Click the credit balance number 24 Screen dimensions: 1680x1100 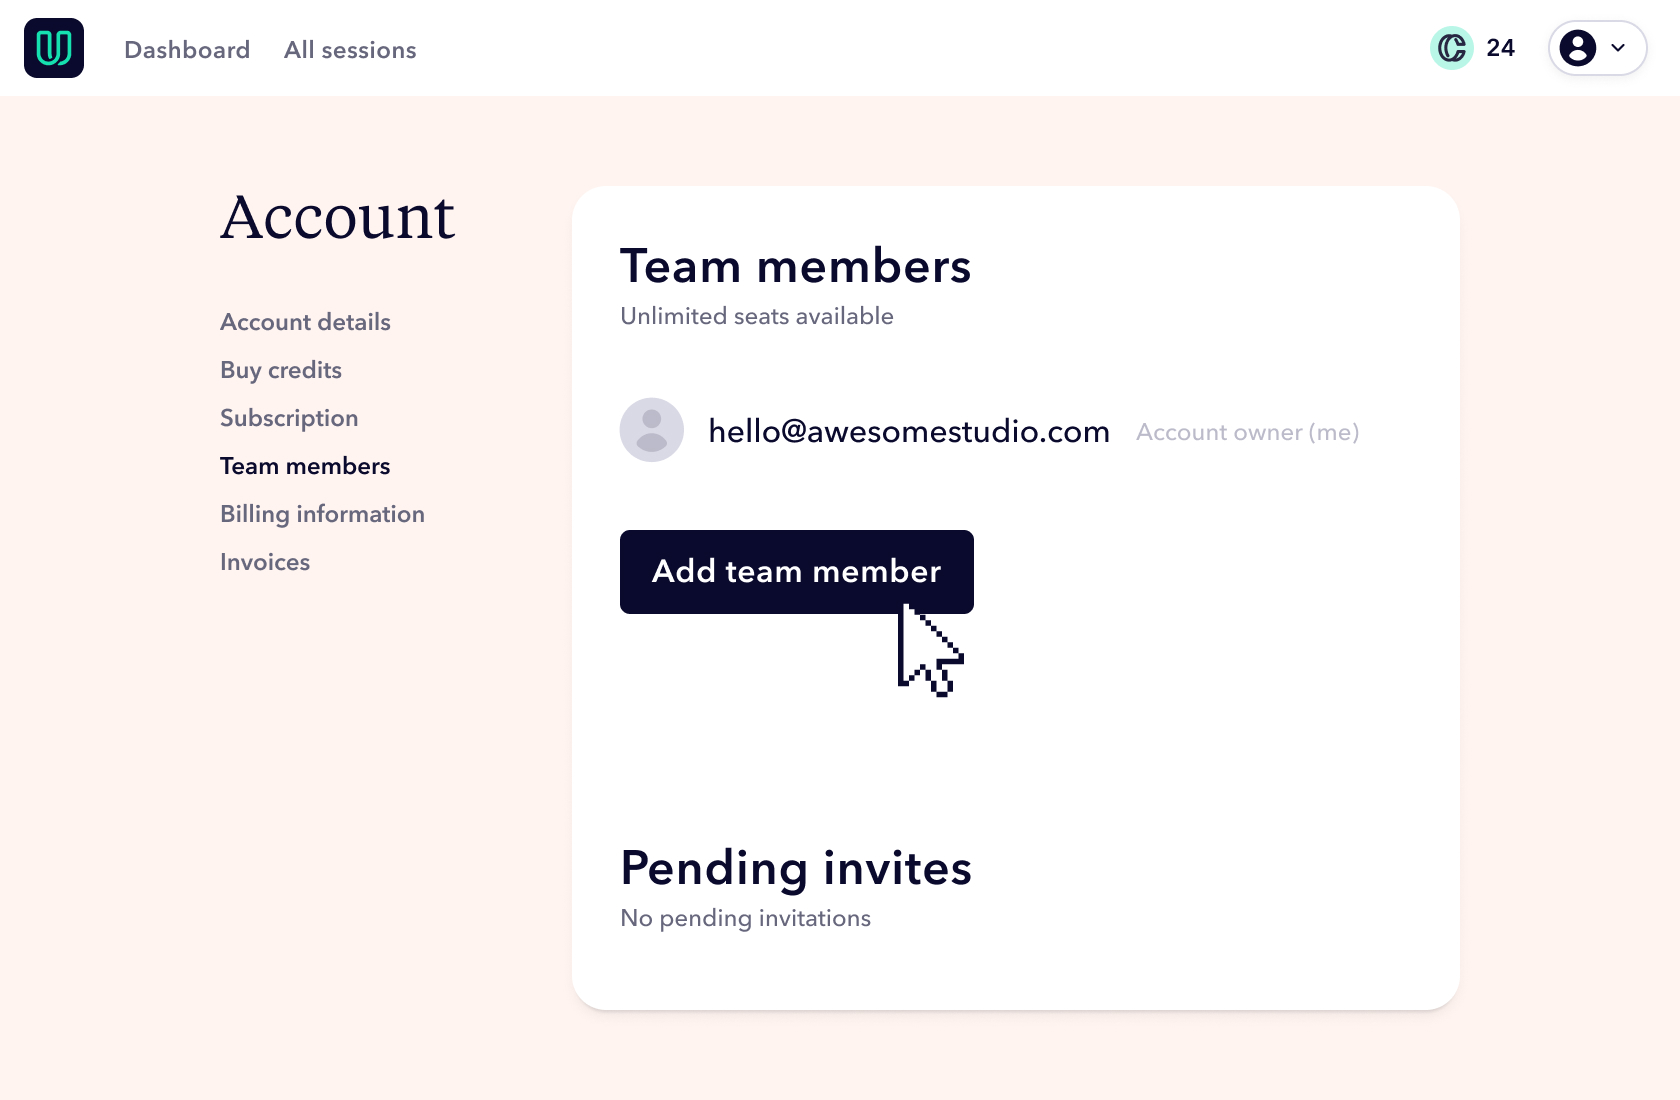click(x=1500, y=48)
